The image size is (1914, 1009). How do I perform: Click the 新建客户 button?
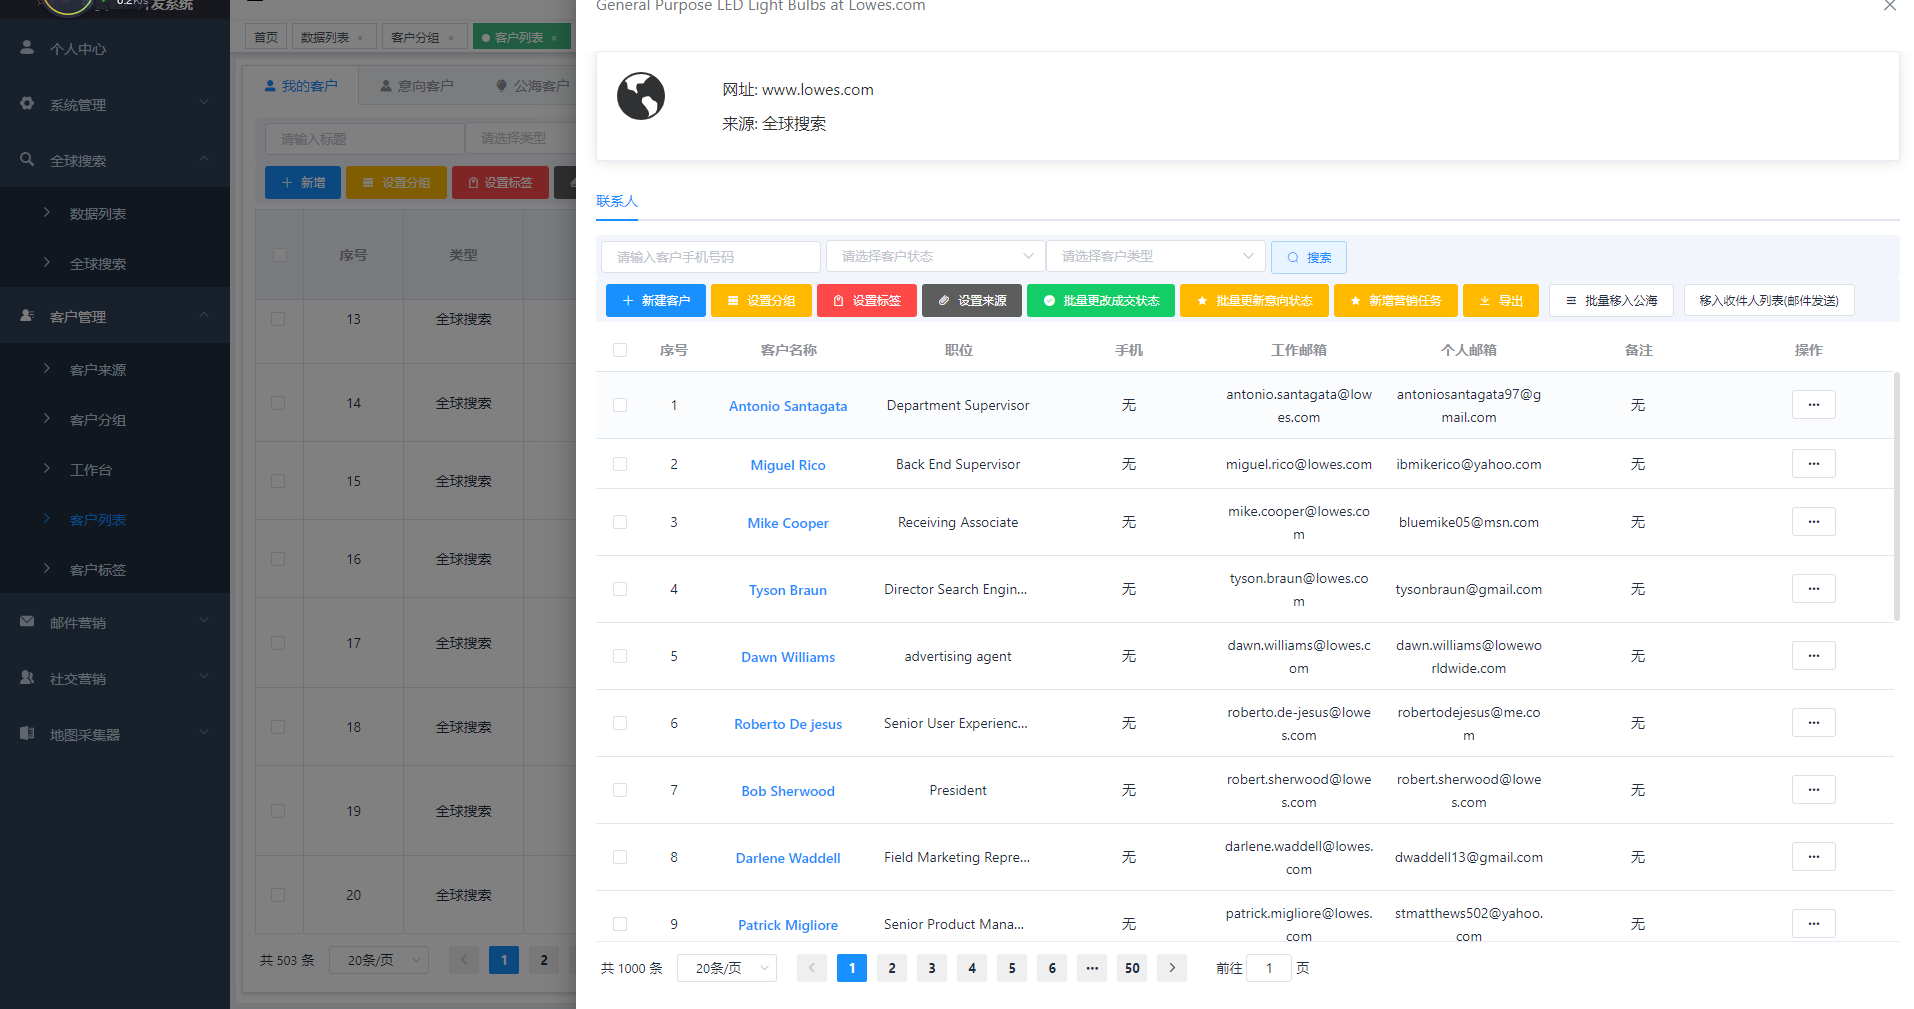656,300
